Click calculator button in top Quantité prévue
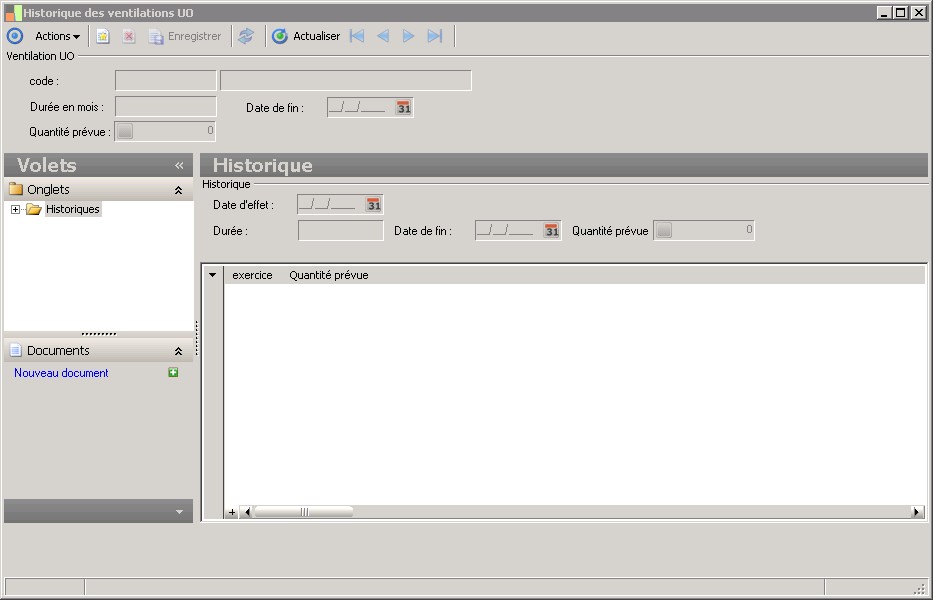933x600 pixels. [x=125, y=131]
